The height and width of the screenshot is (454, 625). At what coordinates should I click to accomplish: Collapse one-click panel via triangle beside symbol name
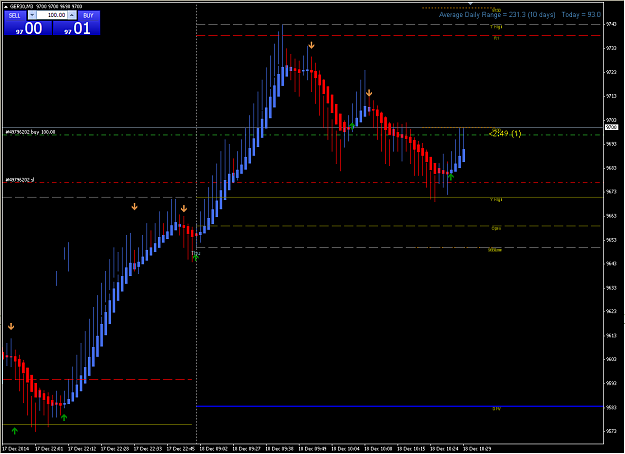[6, 6]
